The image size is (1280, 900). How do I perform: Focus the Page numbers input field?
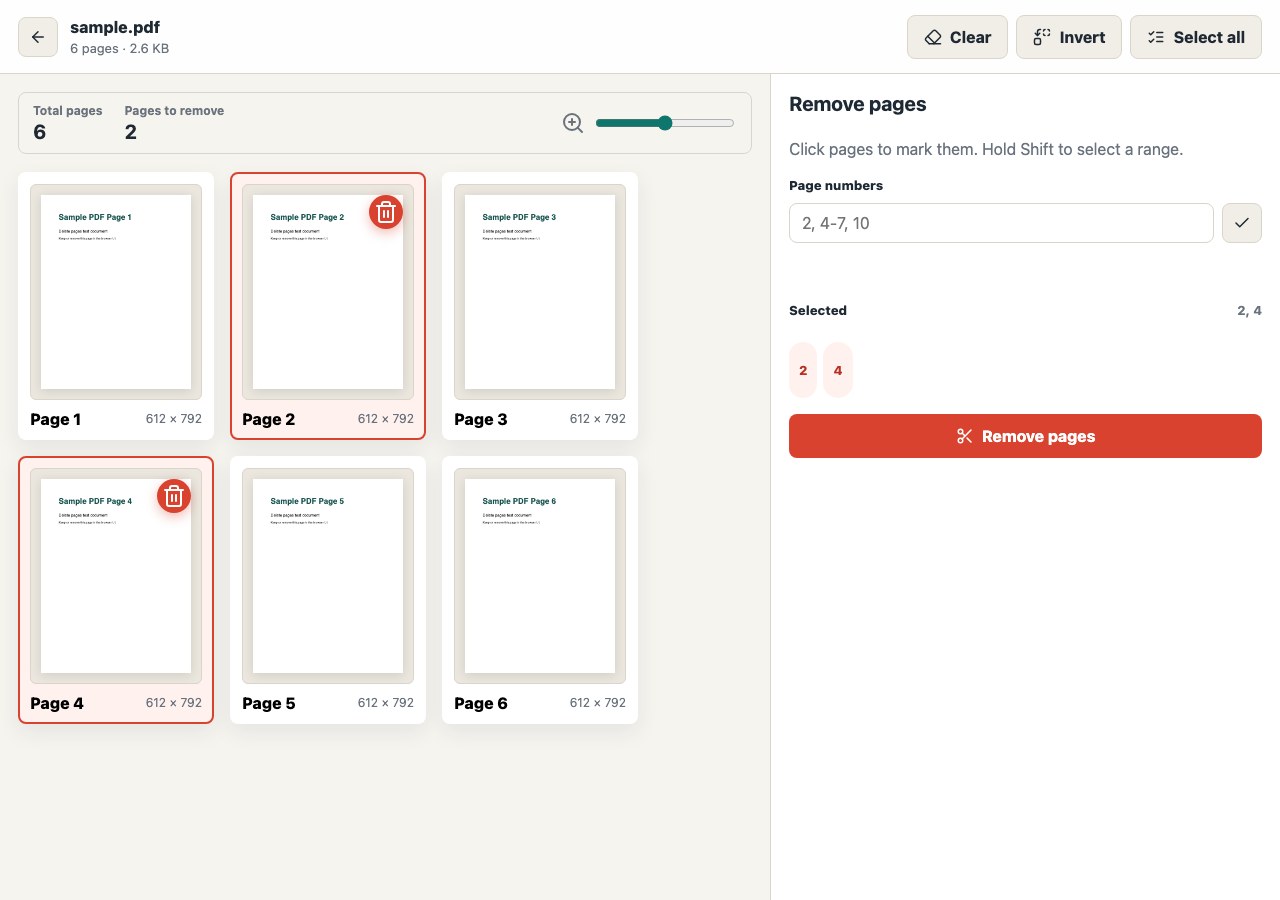pos(1001,223)
